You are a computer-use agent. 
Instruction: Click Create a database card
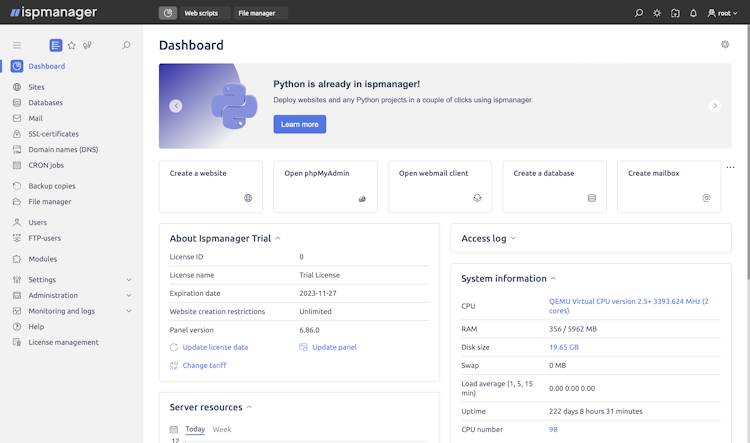554,187
